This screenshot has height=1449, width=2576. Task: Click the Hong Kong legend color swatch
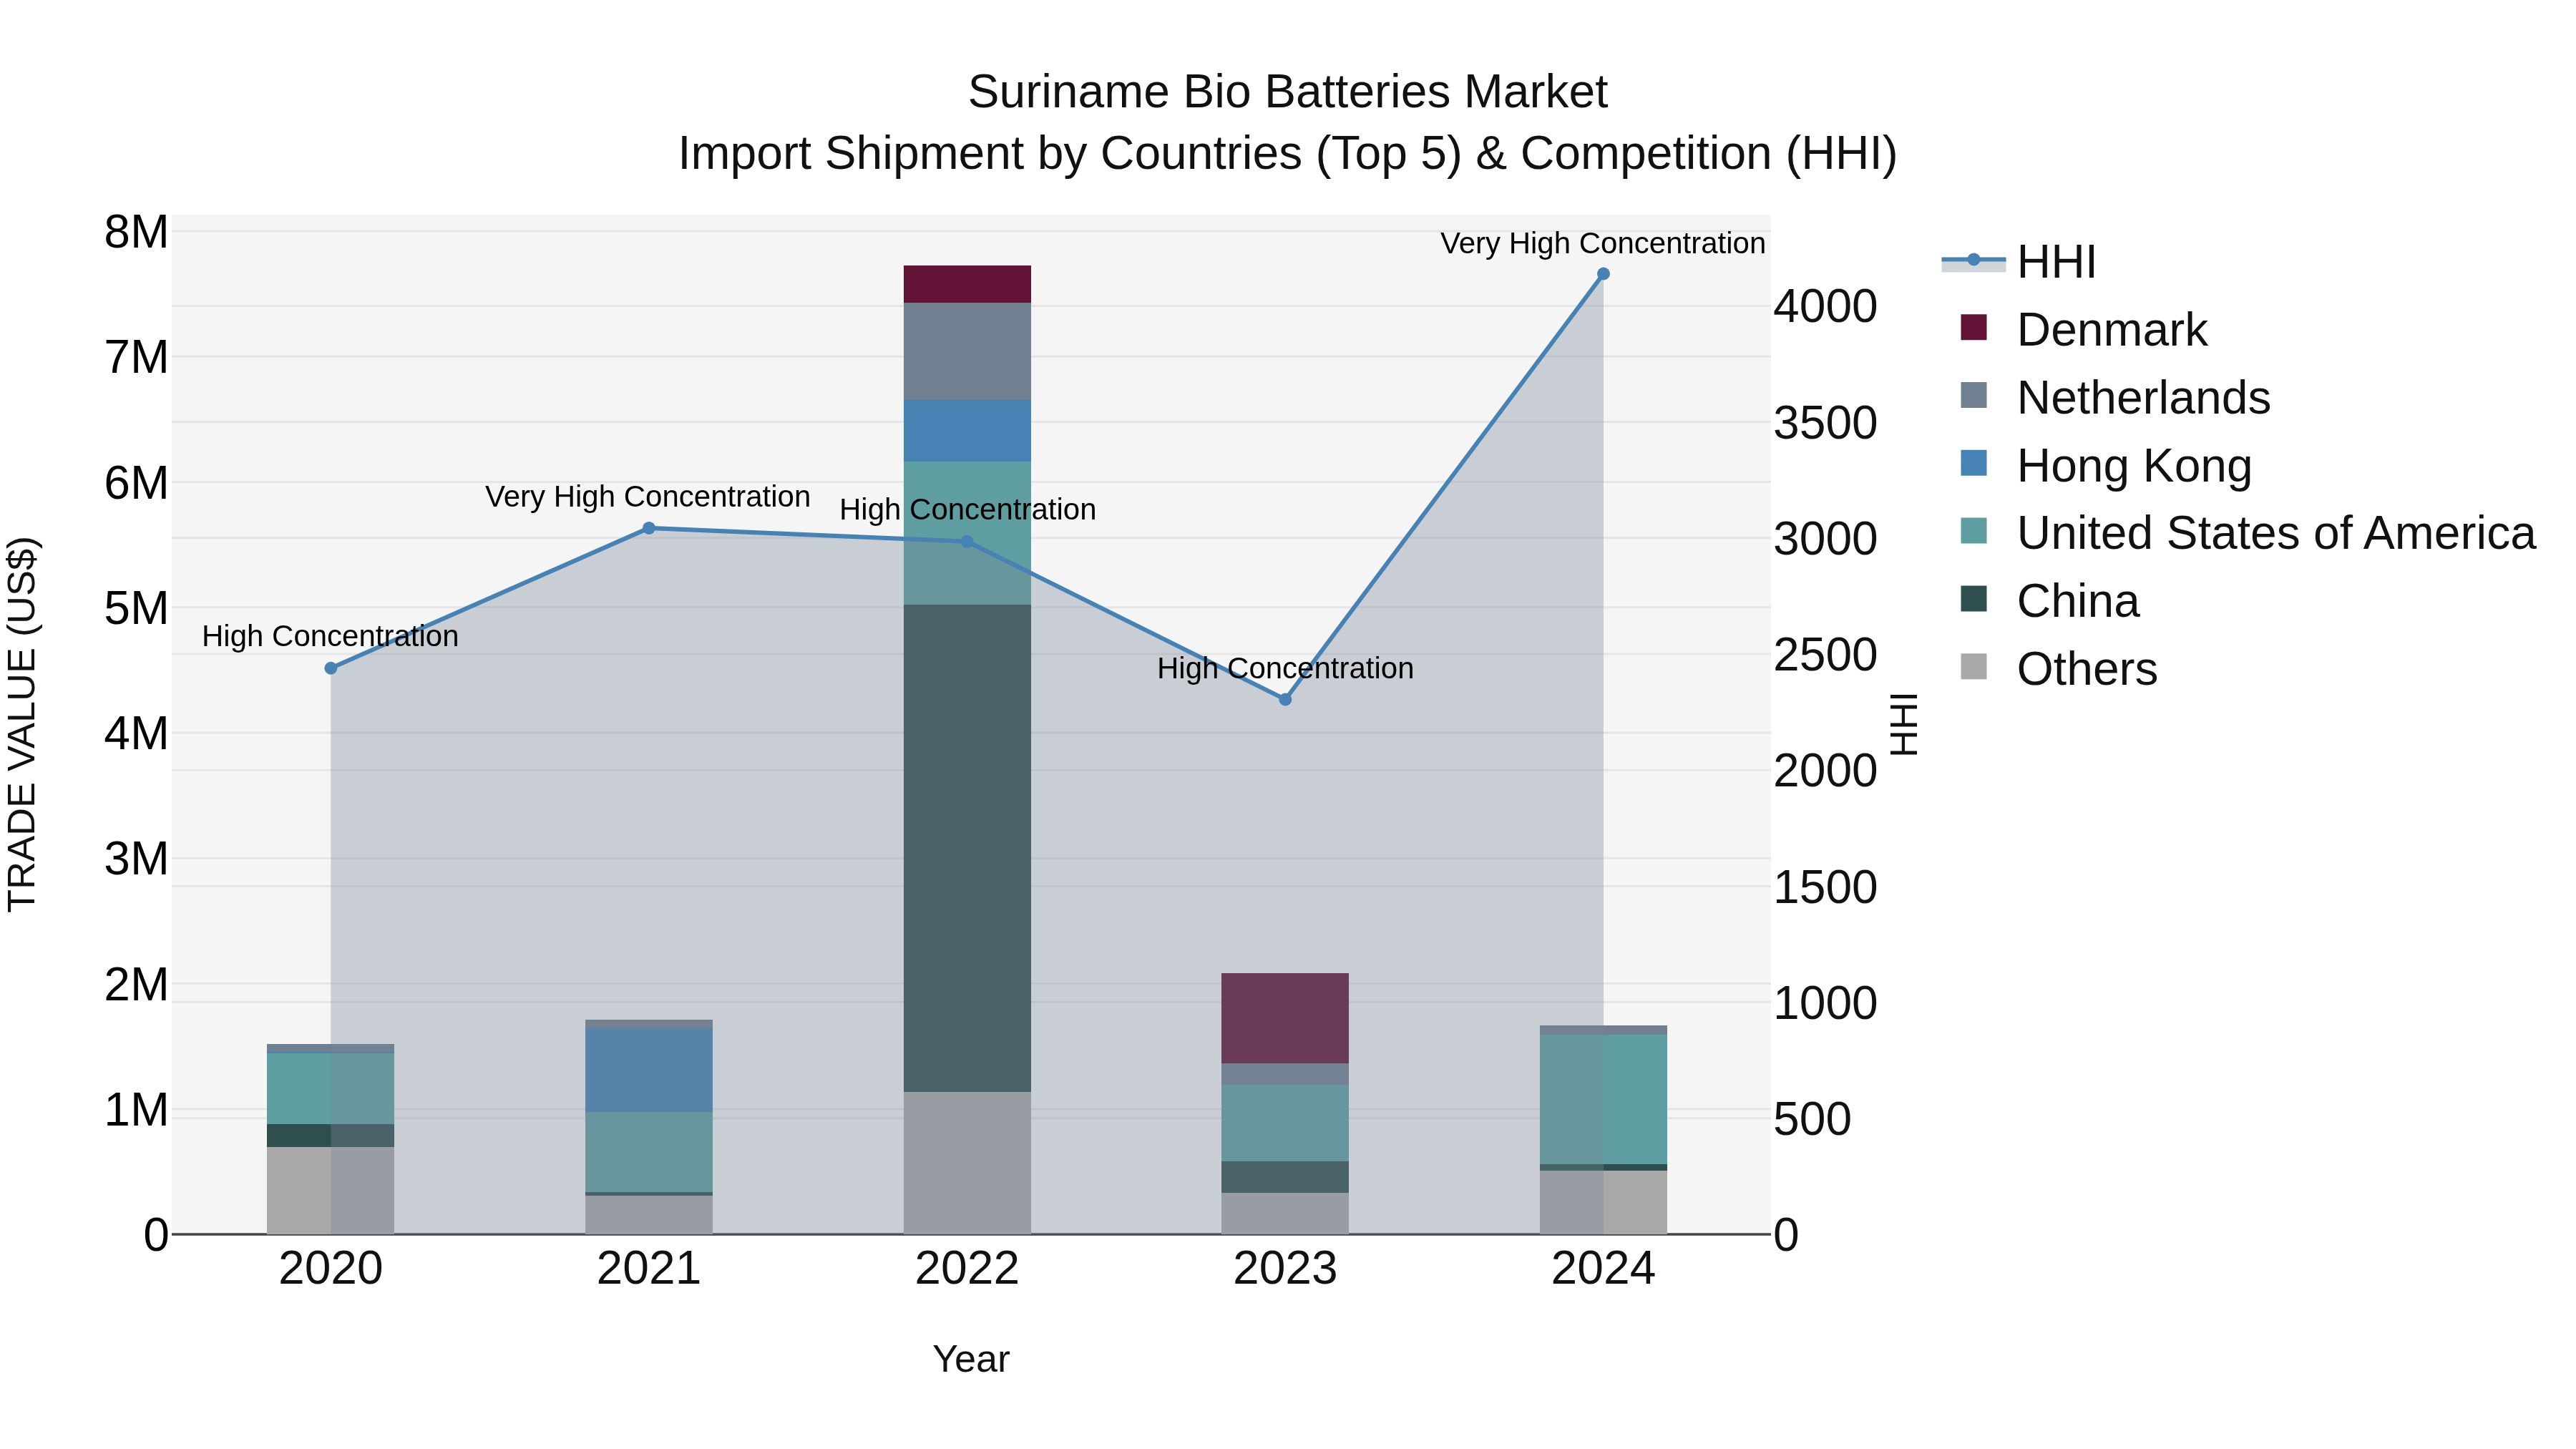click(x=1974, y=464)
